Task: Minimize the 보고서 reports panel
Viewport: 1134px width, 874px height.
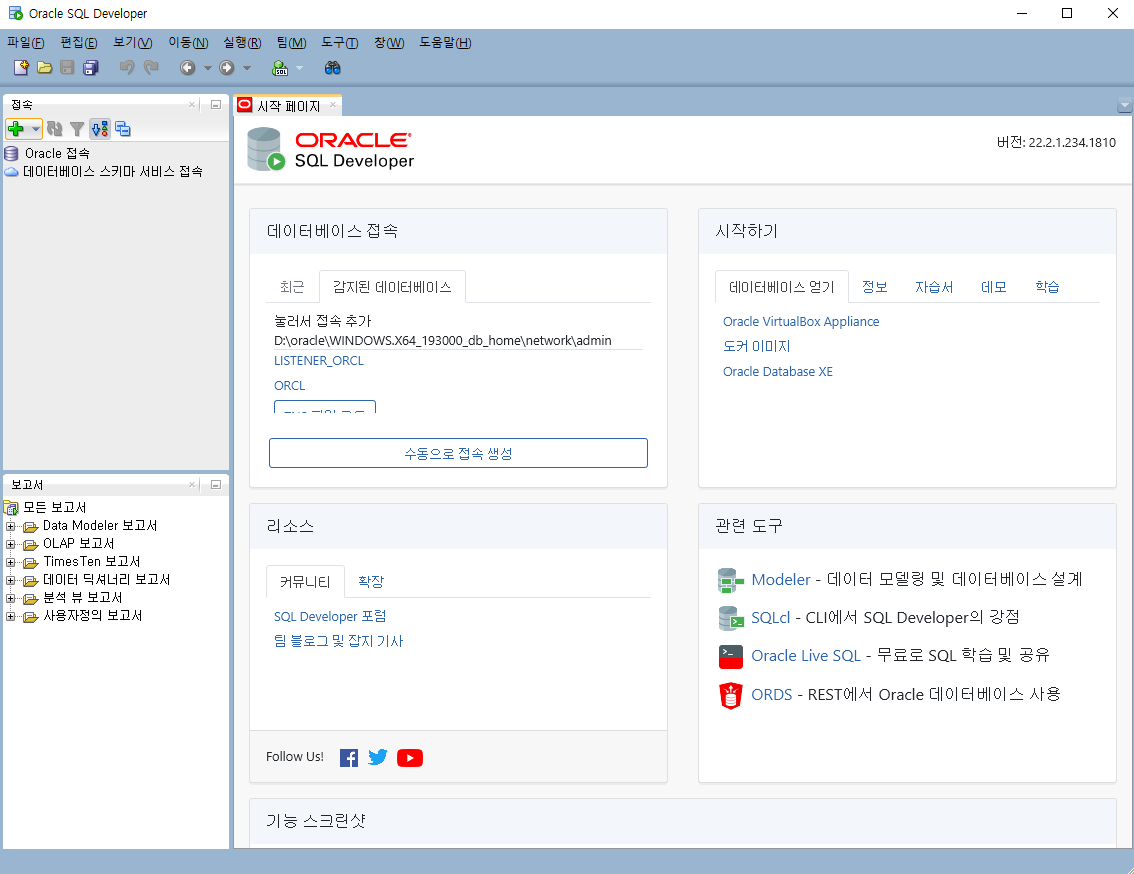Action: 216,485
